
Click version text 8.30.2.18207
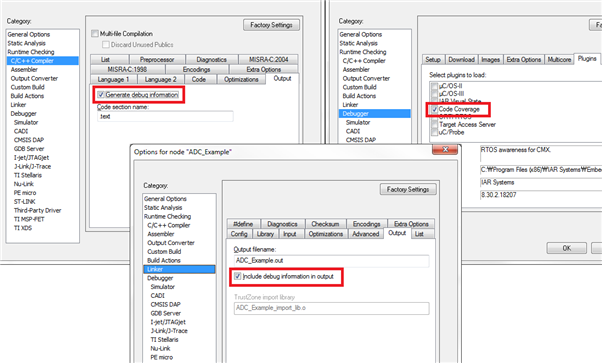tap(498, 195)
